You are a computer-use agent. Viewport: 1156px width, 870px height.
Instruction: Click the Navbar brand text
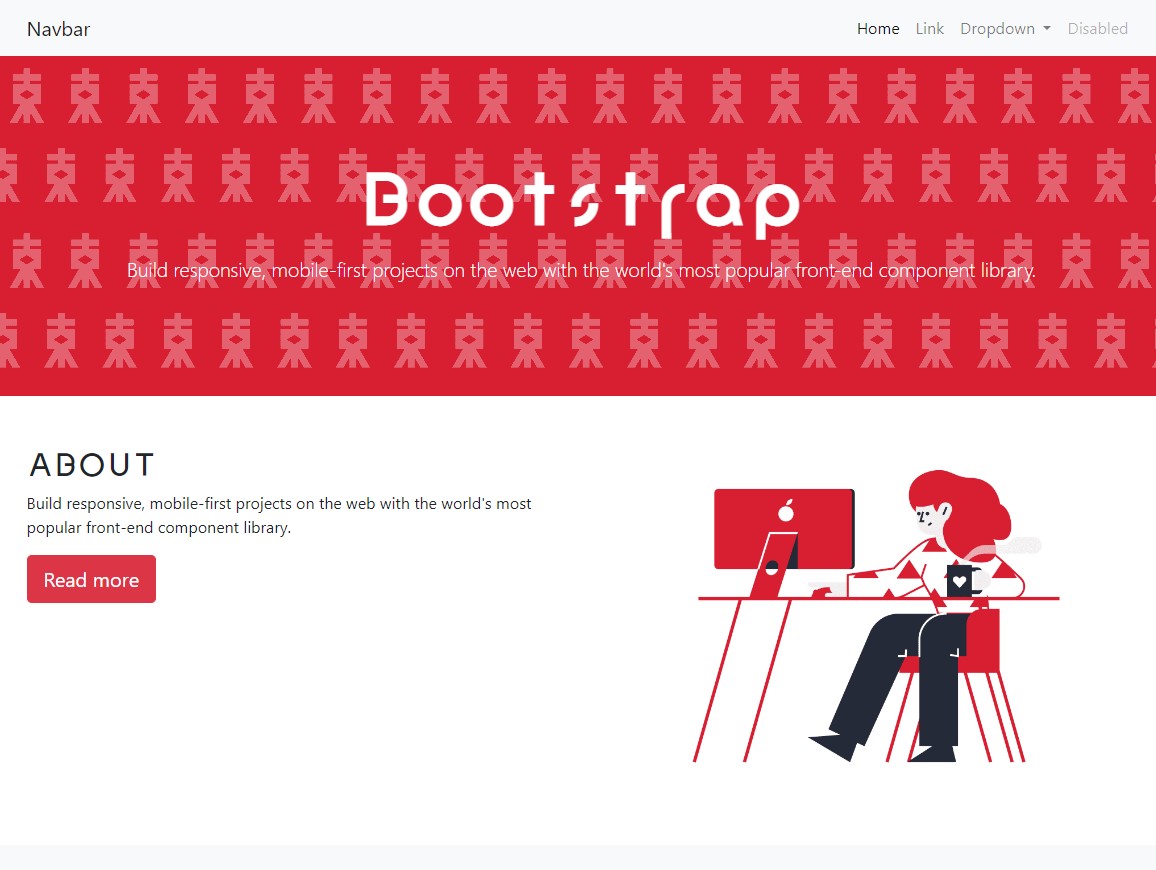58,29
